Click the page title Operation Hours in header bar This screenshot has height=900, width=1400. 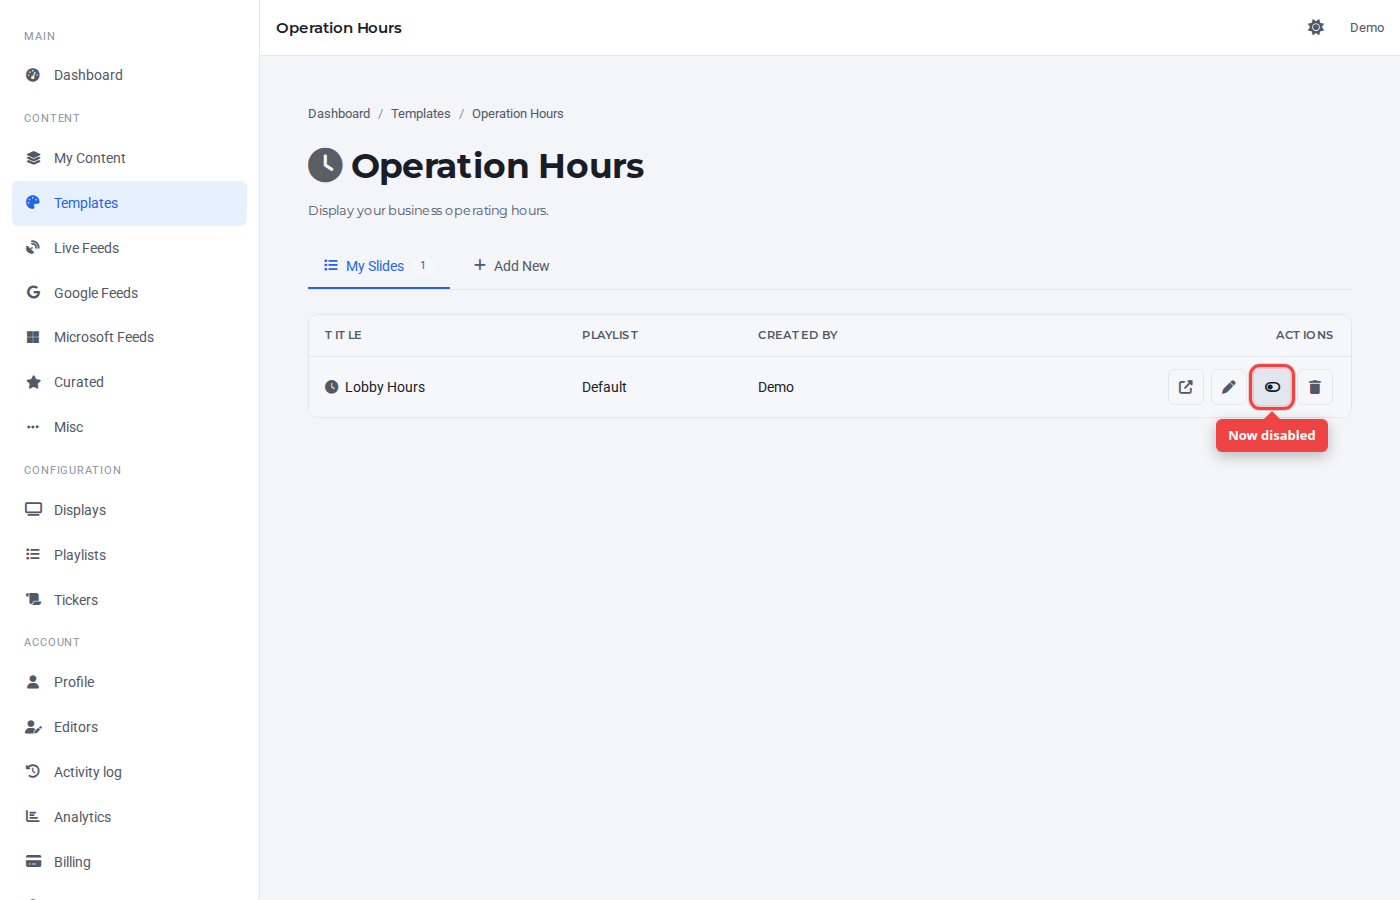coord(339,28)
